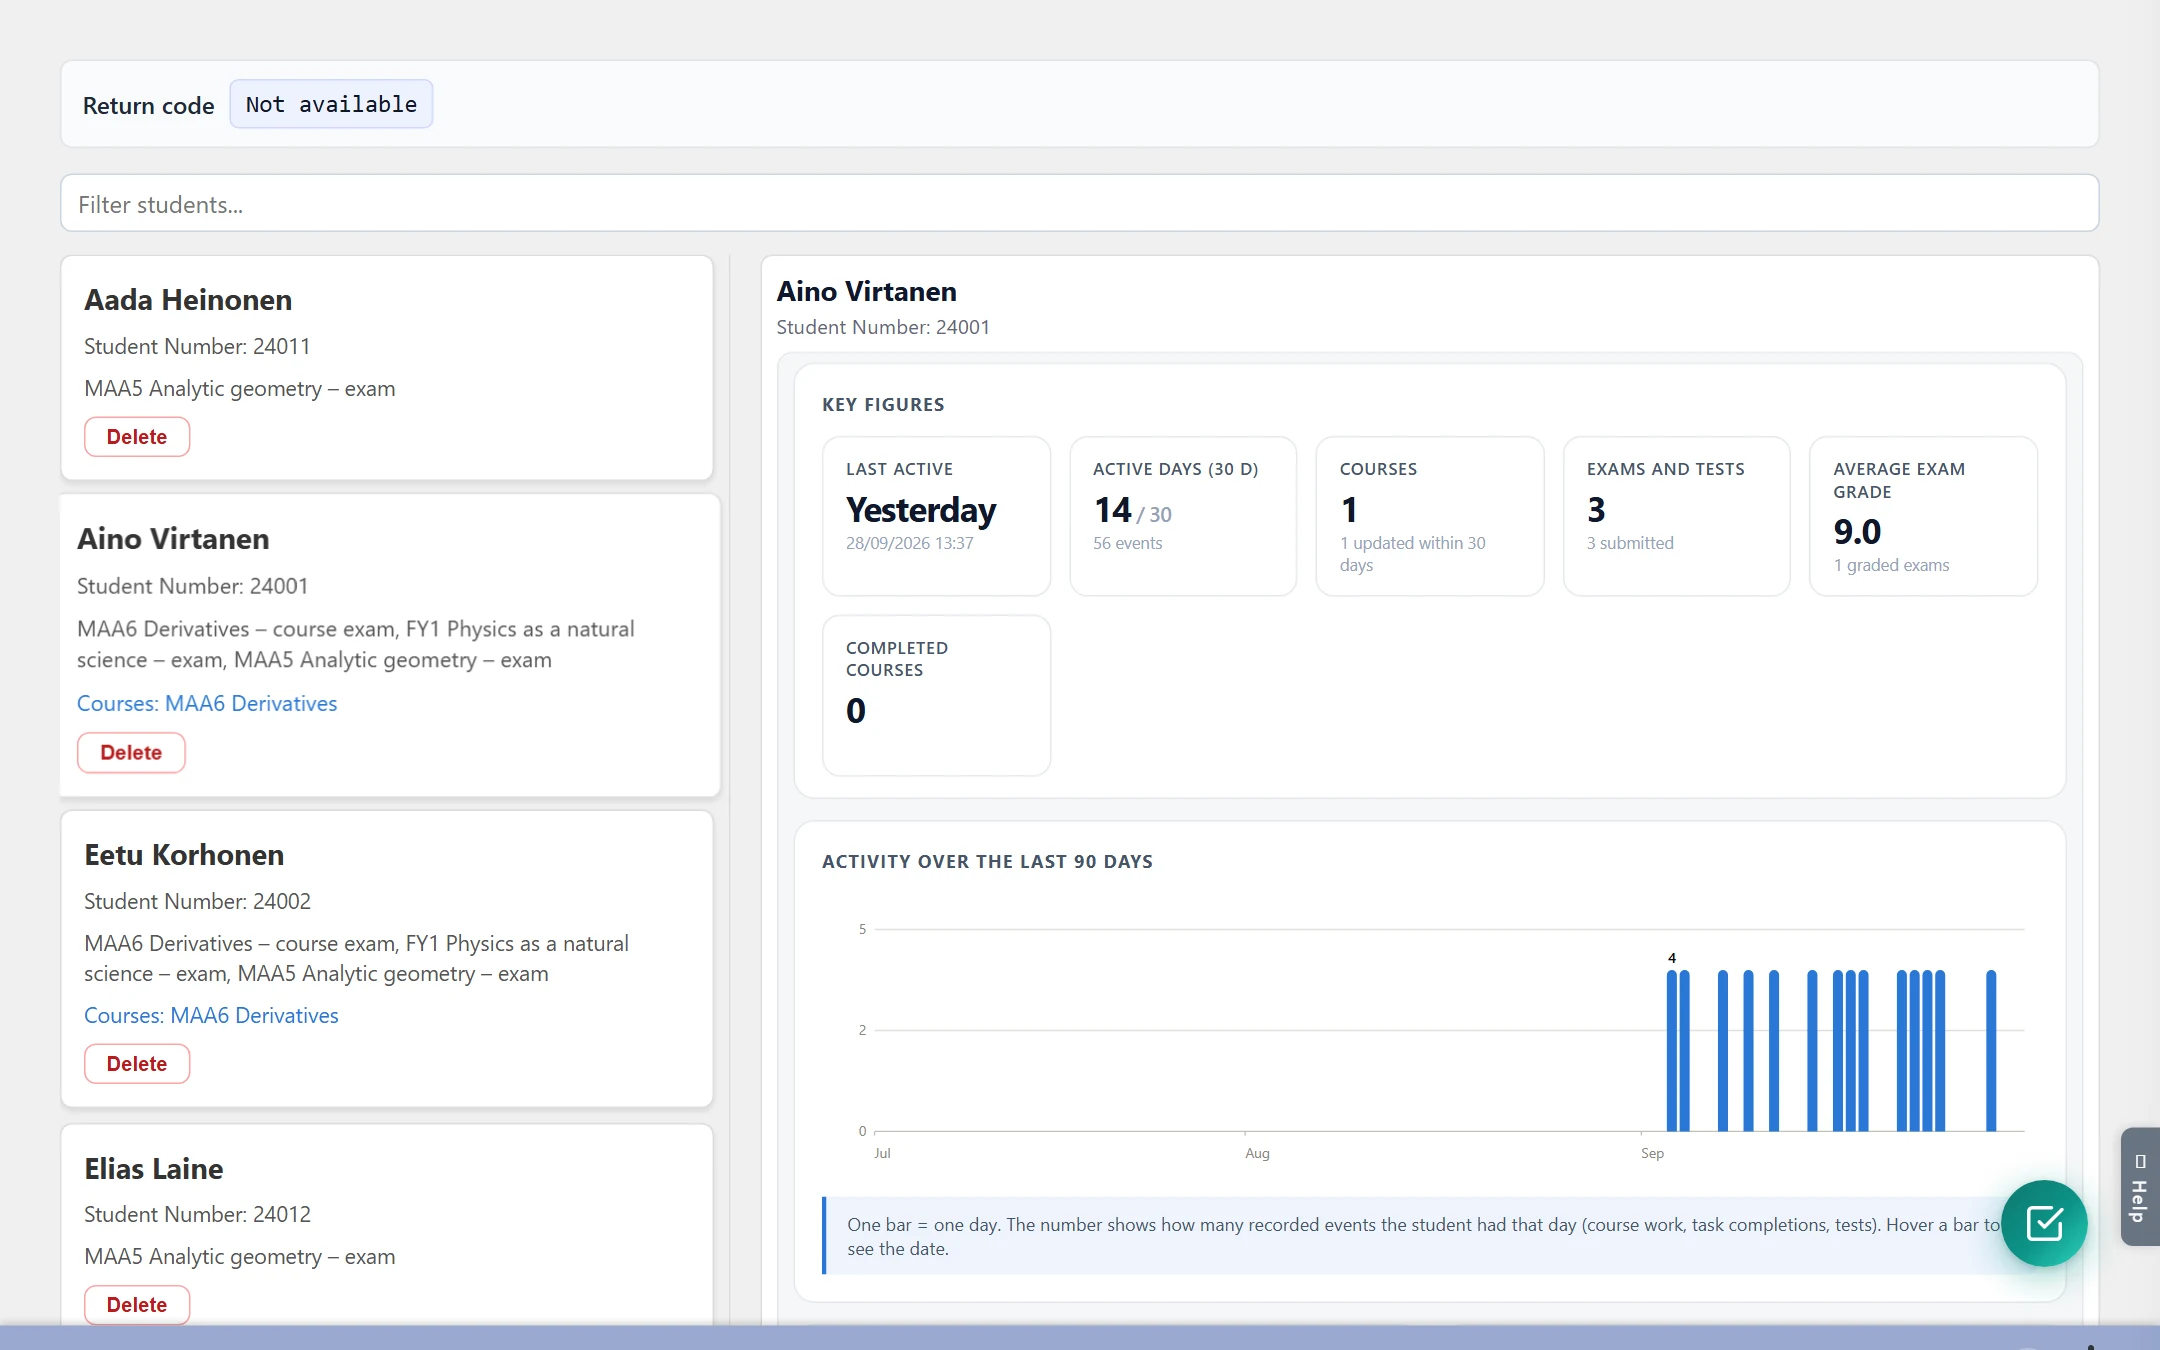
Task: Open Eetu Korhonen's Courses: MAA6 Derivatives link
Action: 211,1015
